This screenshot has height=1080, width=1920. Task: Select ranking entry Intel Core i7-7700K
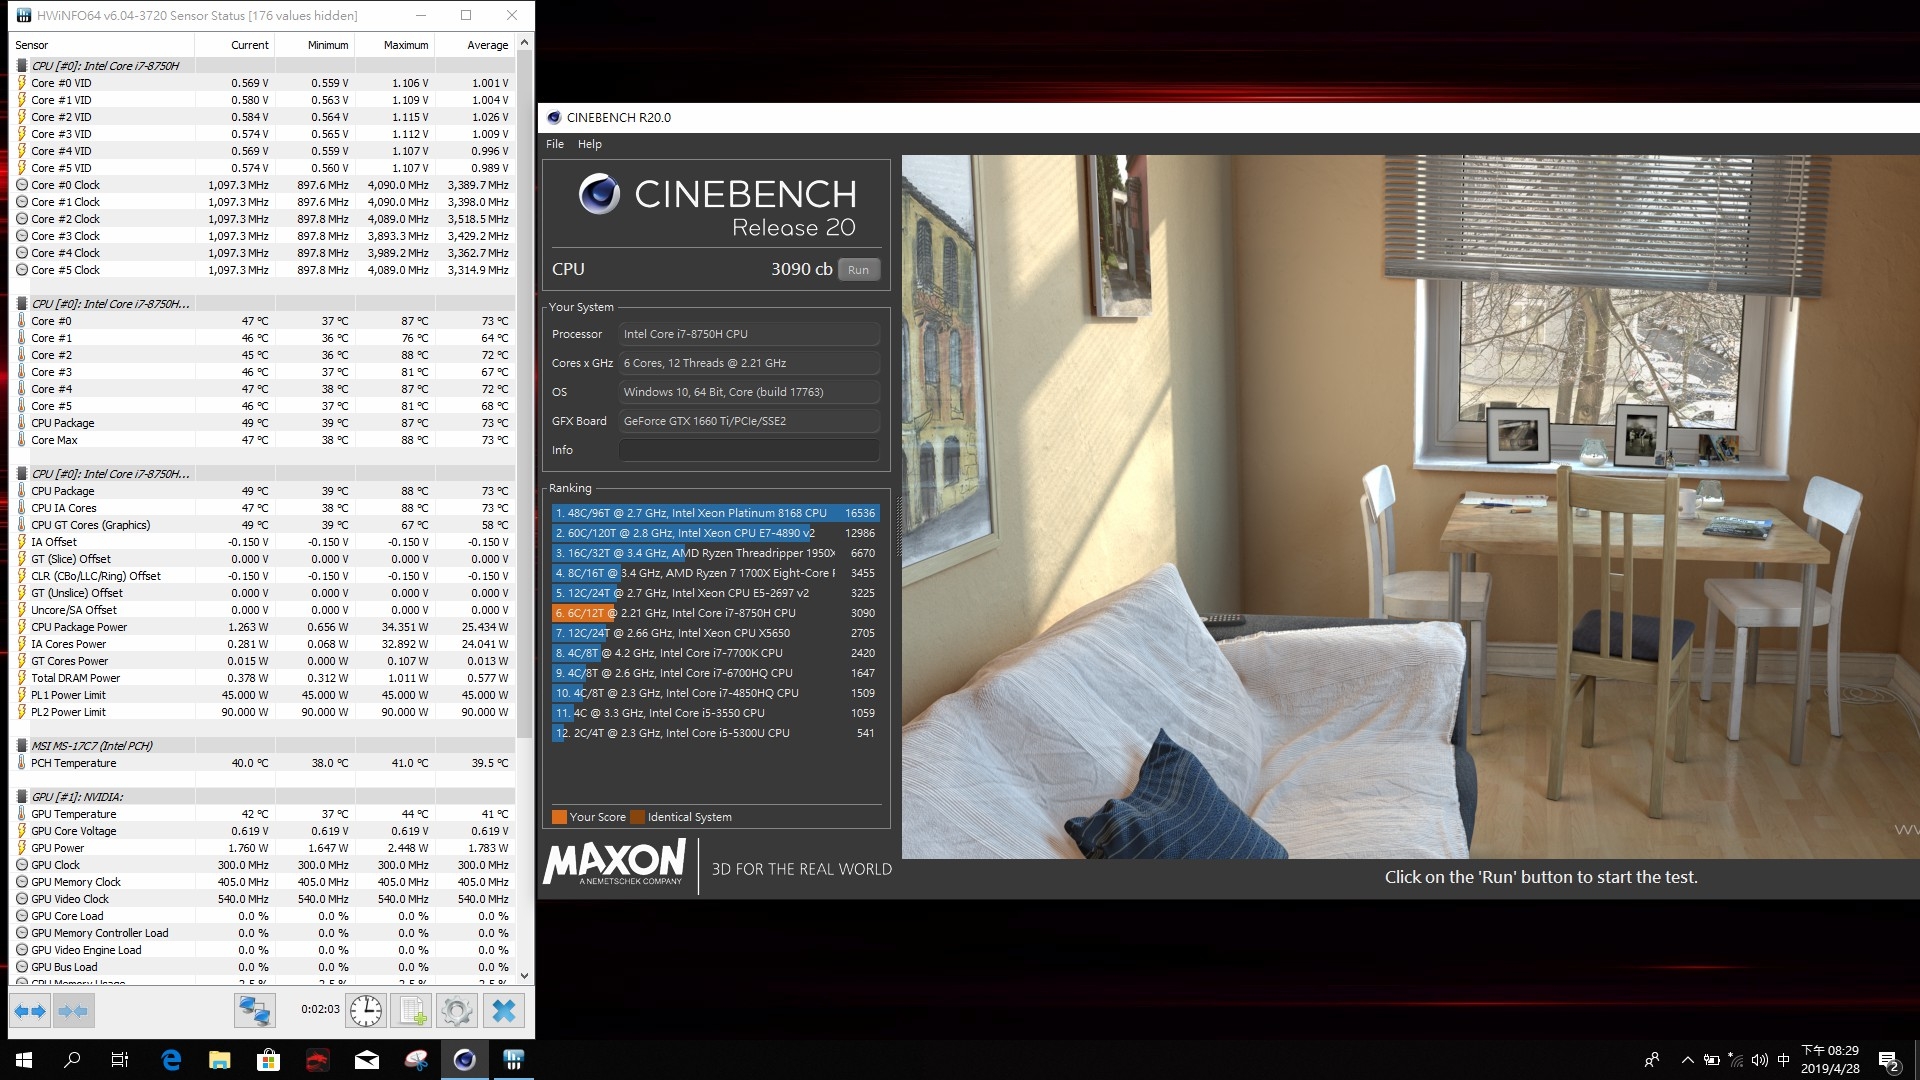click(716, 653)
